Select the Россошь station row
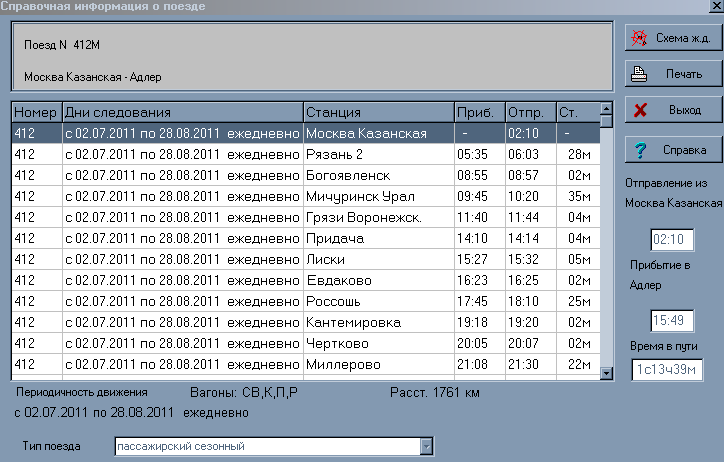 coord(306,301)
